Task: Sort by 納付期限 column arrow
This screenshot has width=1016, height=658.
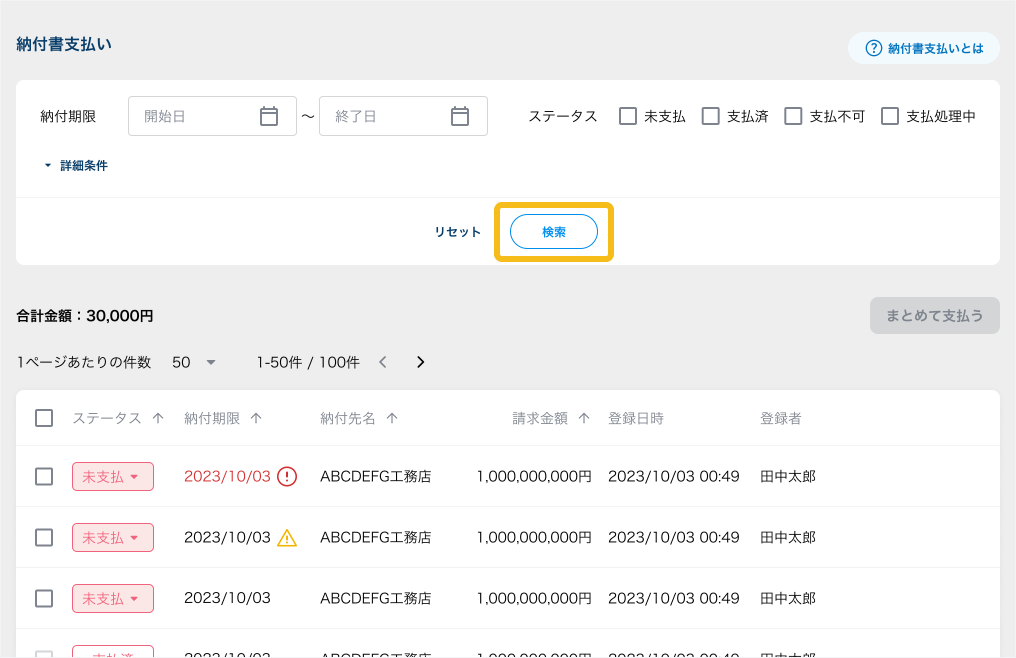Action: click(256, 418)
